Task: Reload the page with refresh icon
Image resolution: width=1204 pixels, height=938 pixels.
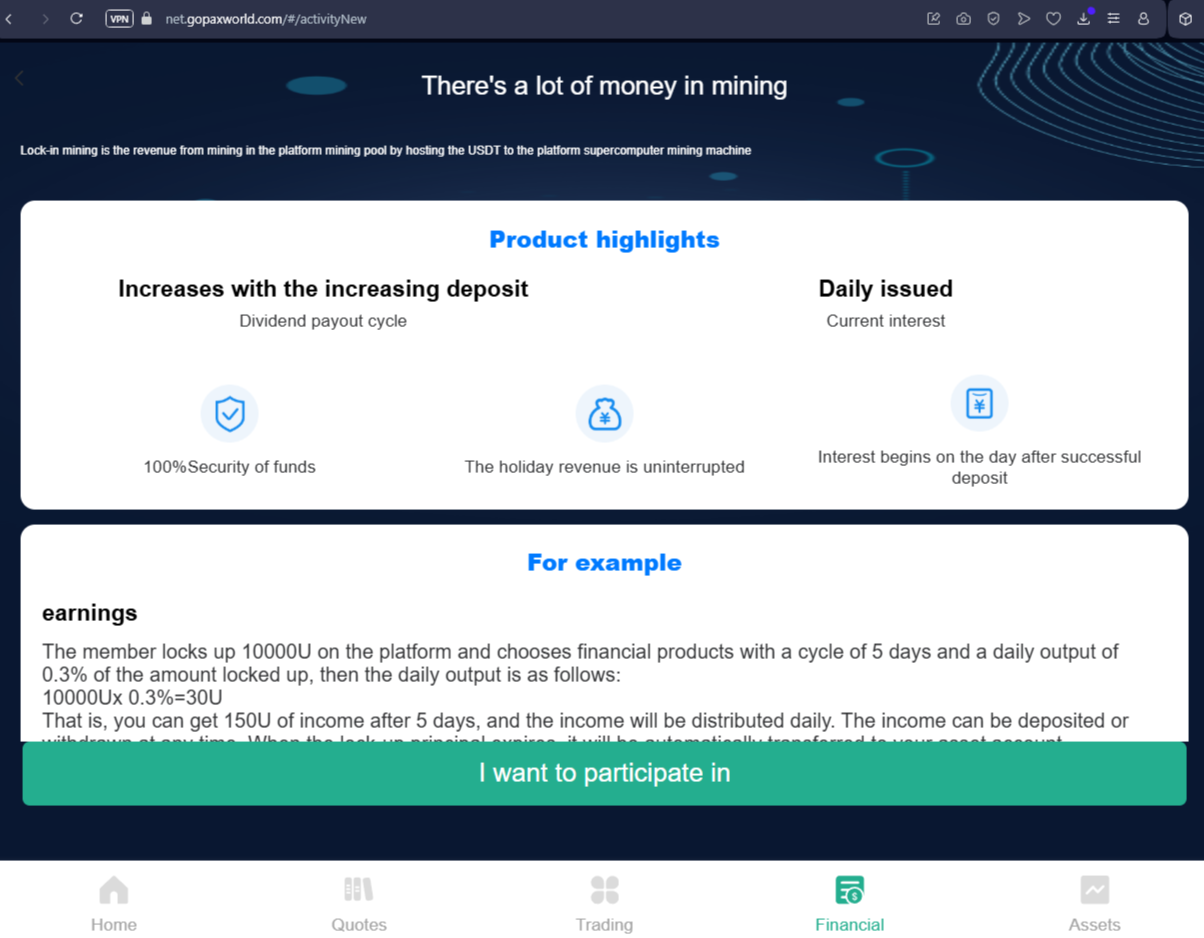Action: [76, 18]
